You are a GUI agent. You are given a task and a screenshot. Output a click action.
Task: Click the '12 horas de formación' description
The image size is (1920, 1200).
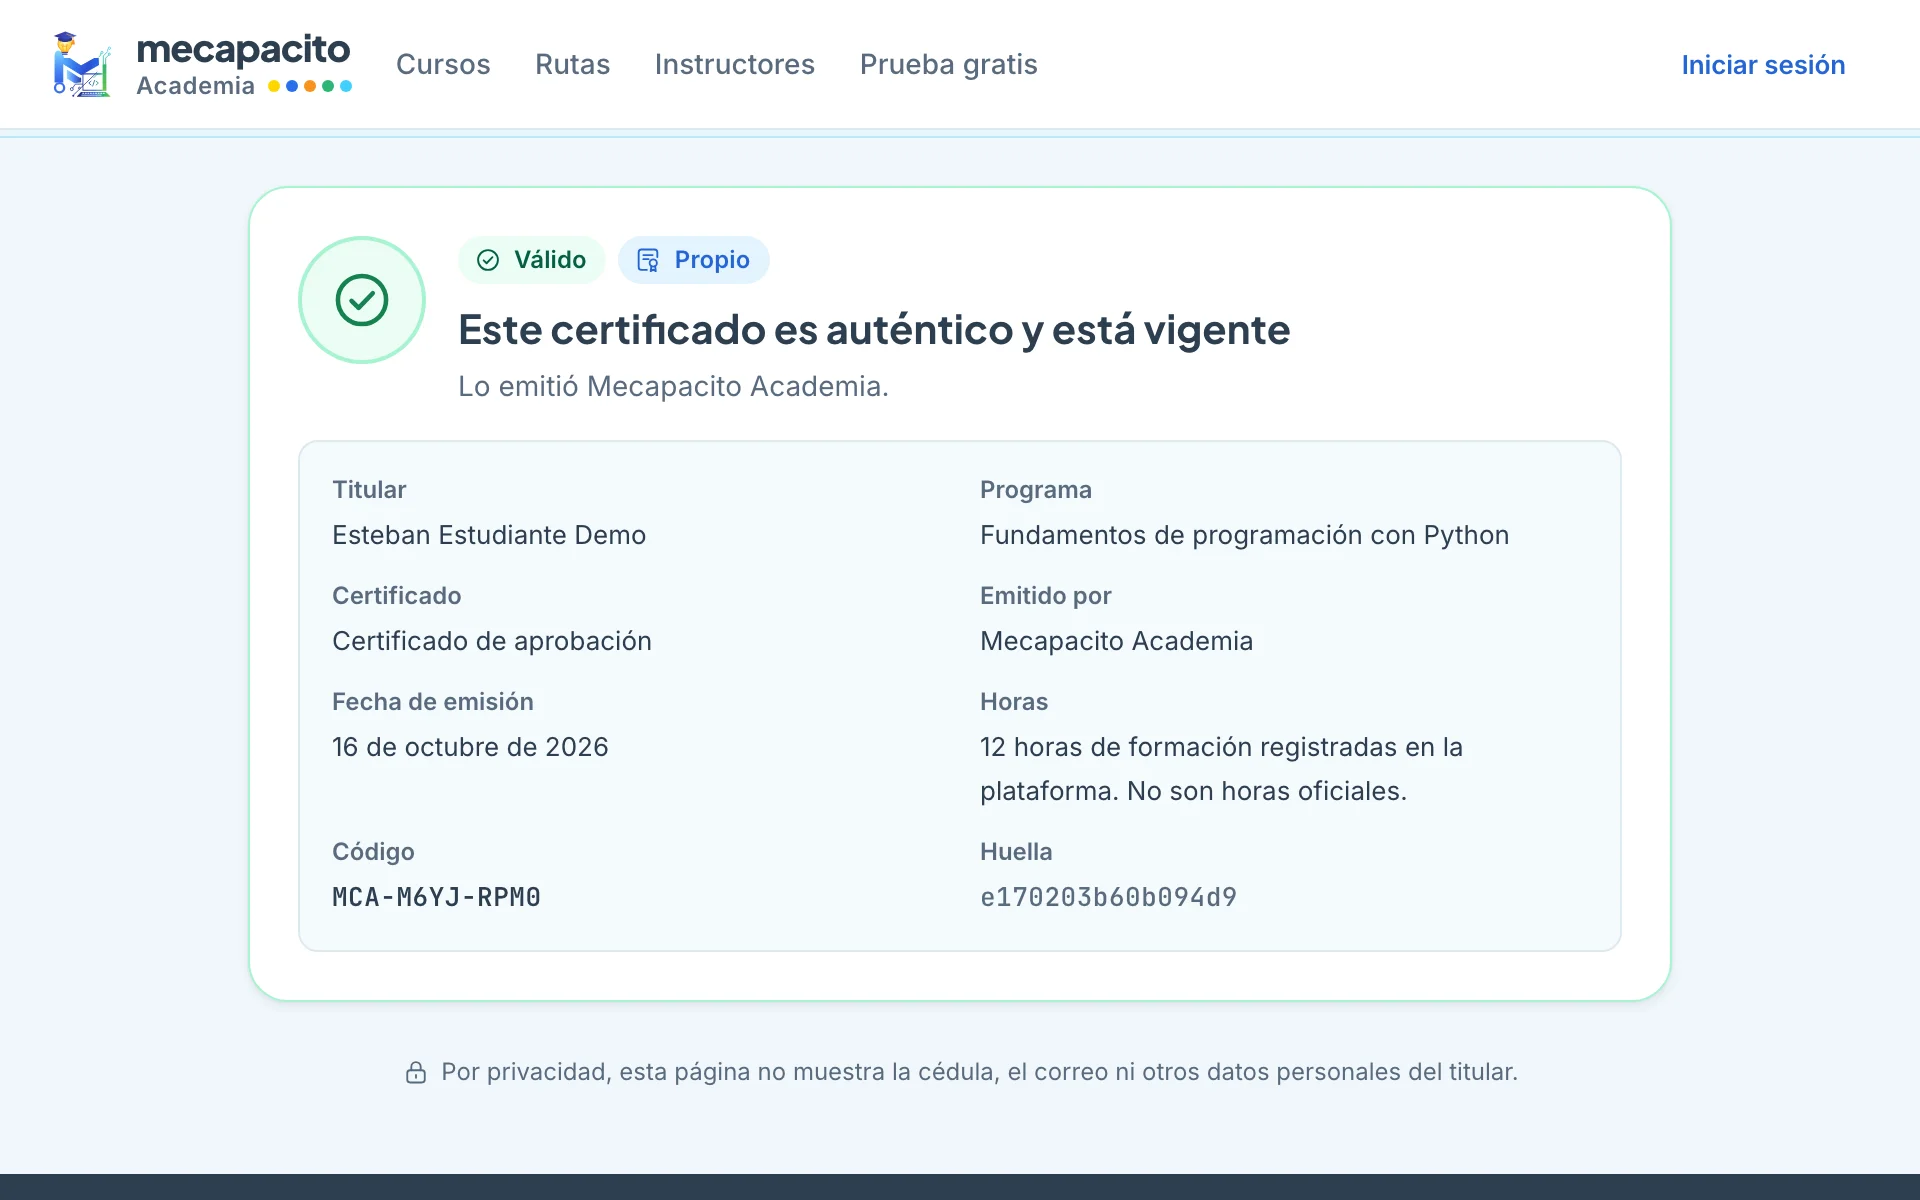click(1221, 769)
